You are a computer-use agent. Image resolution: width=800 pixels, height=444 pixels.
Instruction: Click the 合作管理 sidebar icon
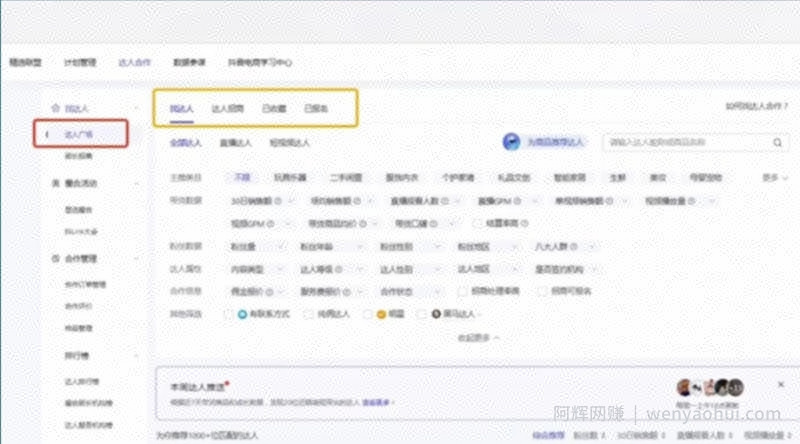56,258
